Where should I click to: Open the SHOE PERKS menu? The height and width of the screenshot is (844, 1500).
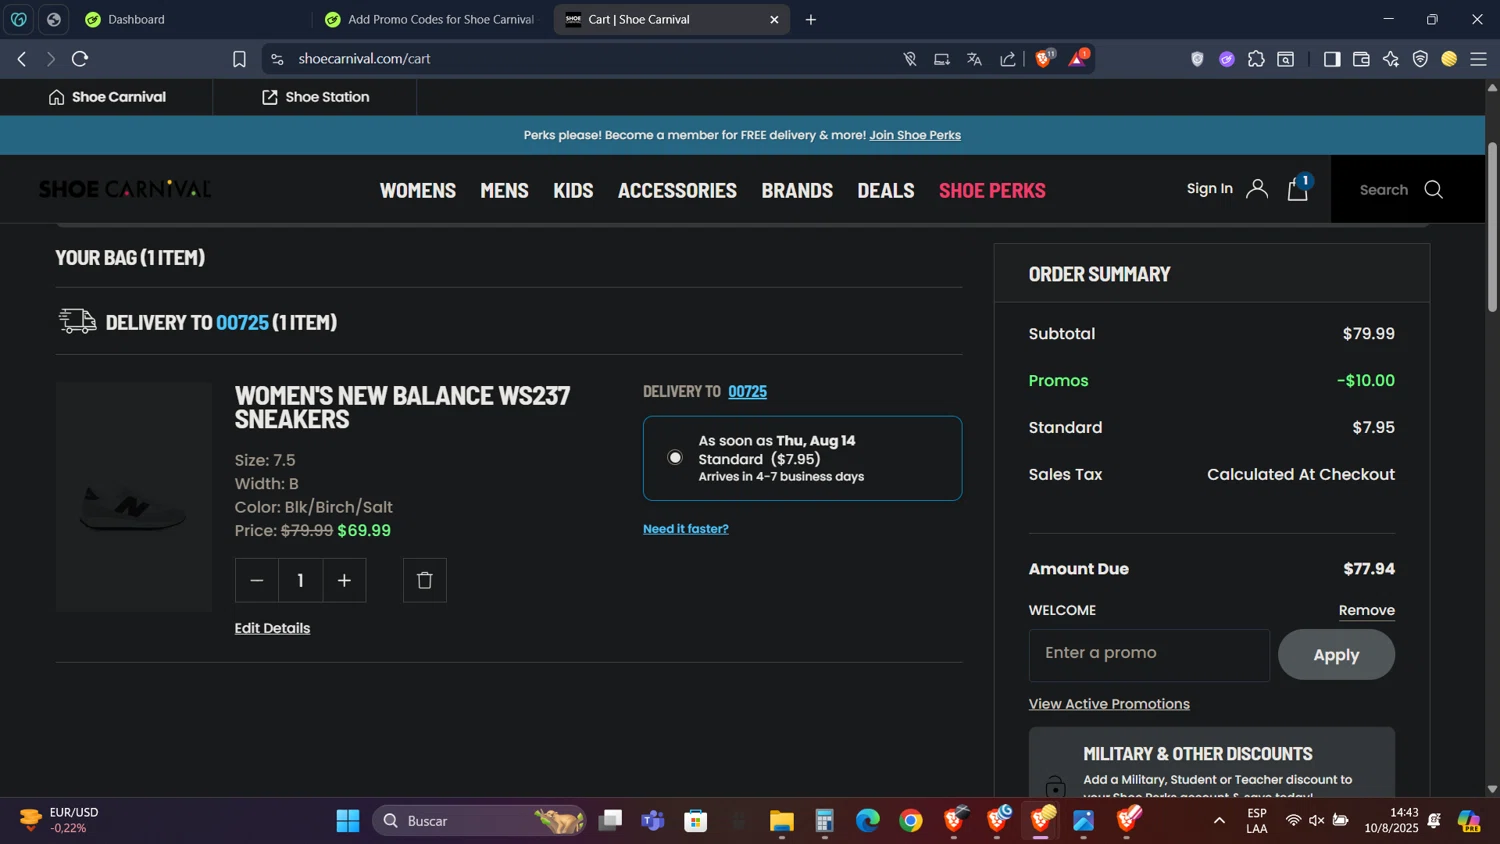(x=992, y=190)
